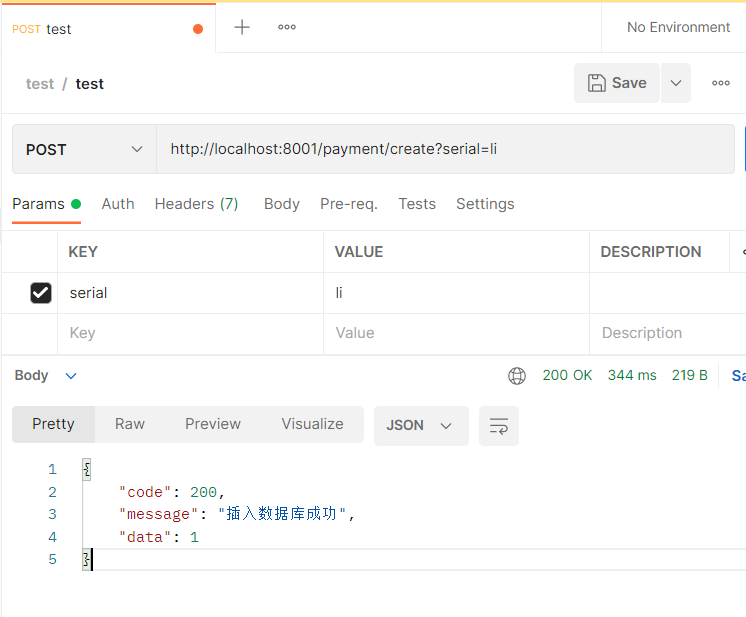746x617 pixels.
Task: Select the Visualize response view
Action: (x=312, y=424)
